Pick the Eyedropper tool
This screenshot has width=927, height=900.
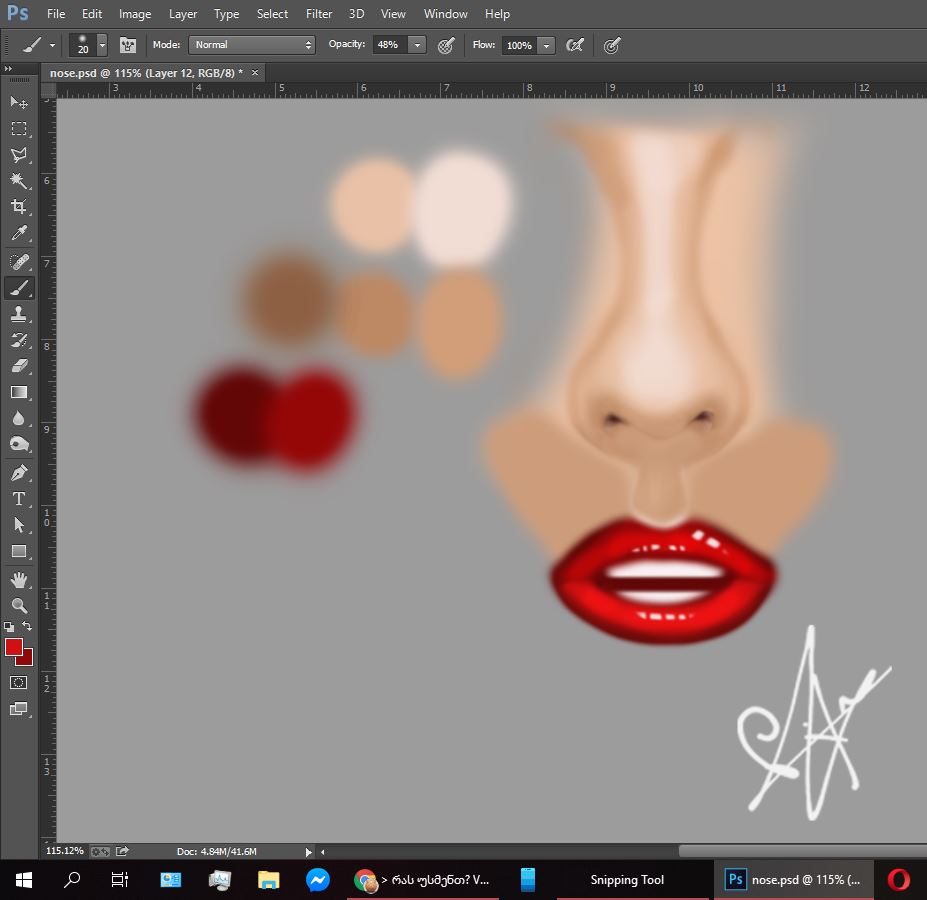tap(19, 234)
